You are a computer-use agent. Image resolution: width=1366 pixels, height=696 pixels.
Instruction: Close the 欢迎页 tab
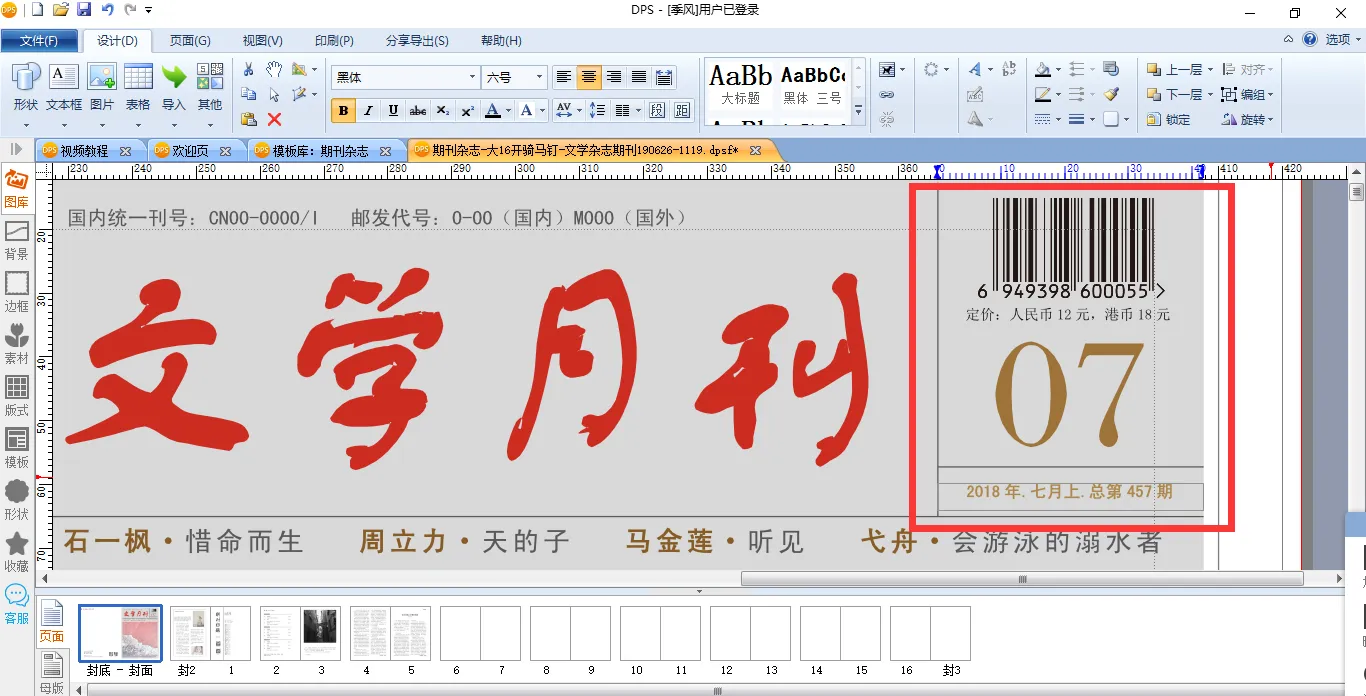tap(226, 151)
